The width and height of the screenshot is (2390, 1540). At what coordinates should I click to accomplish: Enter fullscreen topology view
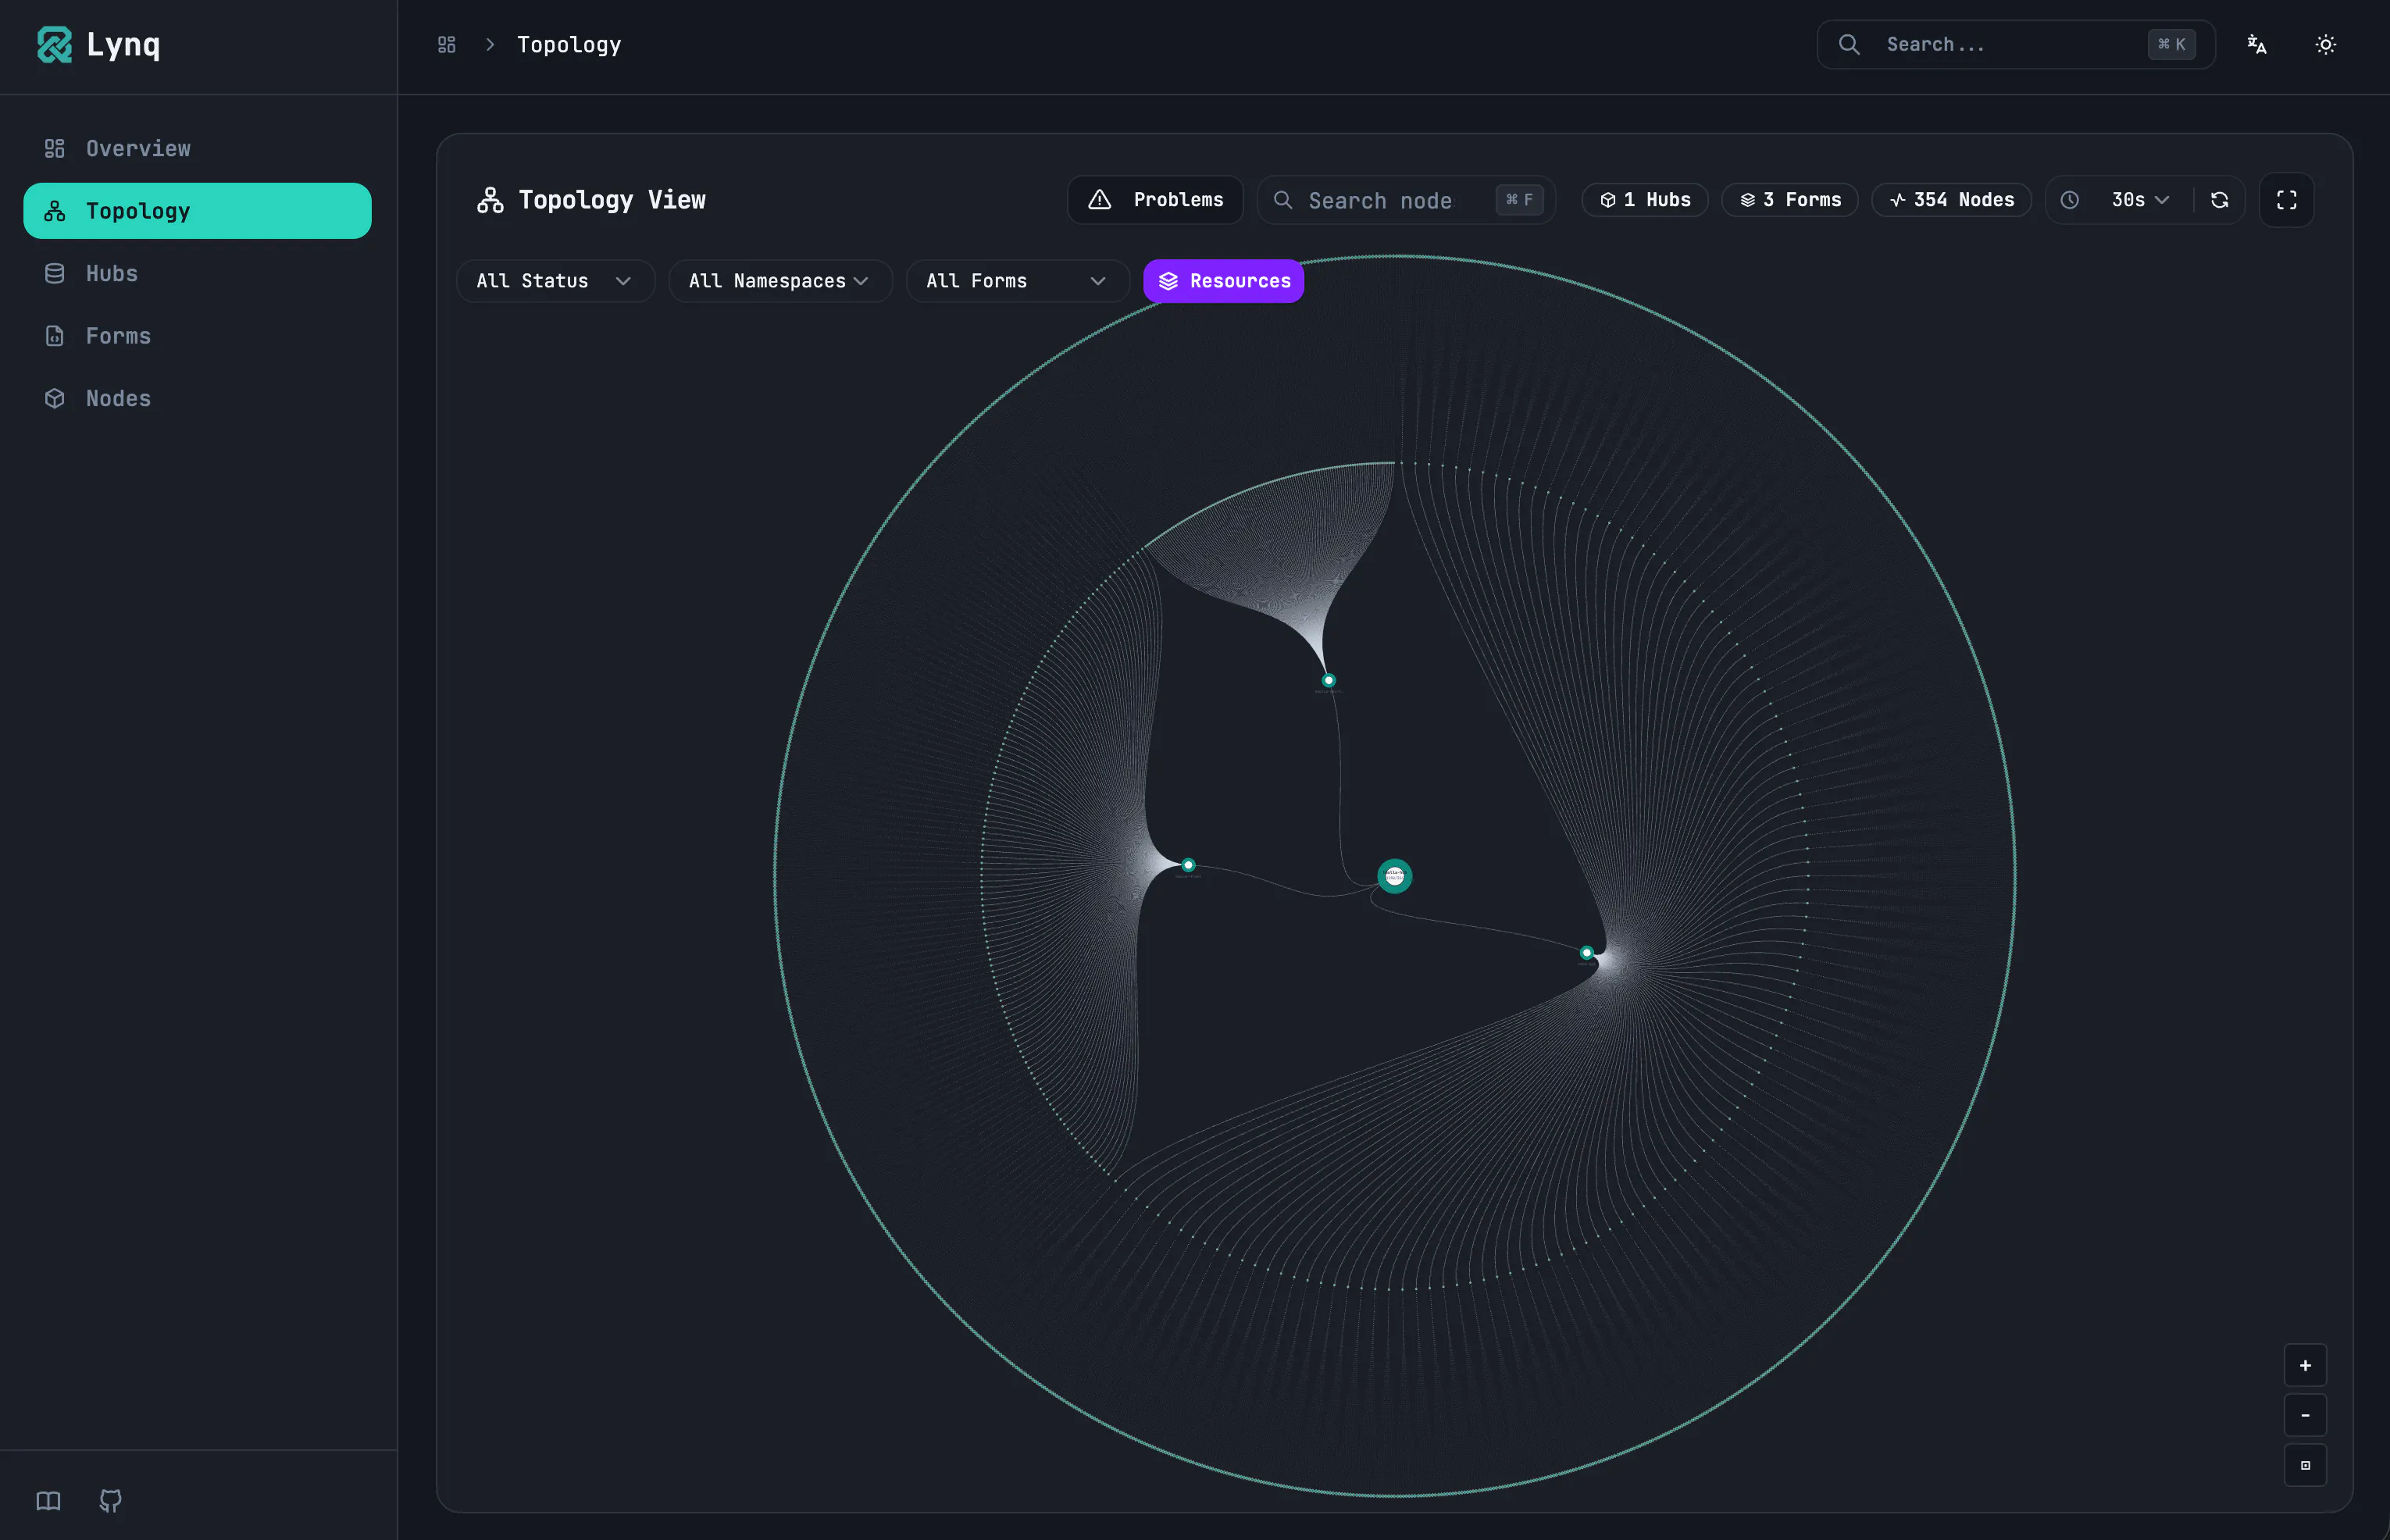tap(2286, 200)
